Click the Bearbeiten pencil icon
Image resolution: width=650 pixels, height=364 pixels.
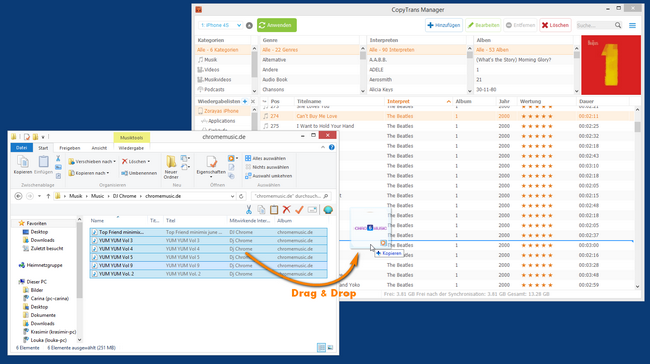coord(471,25)
